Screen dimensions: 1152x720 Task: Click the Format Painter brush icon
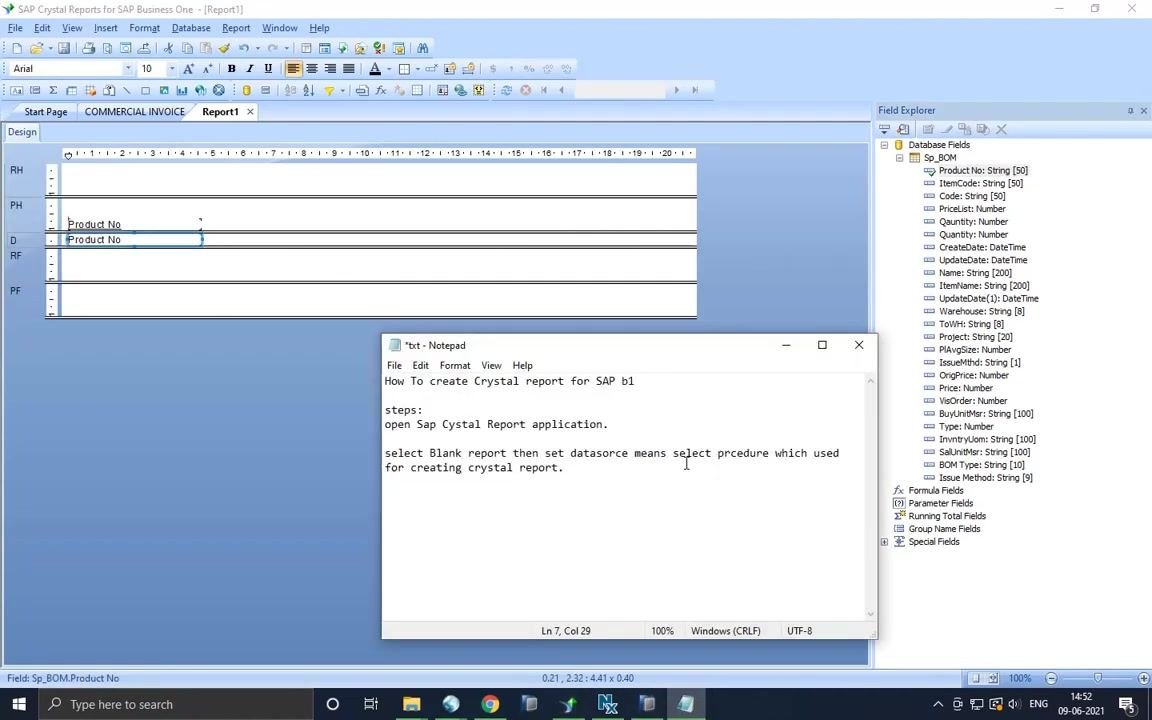pos(225,48)
